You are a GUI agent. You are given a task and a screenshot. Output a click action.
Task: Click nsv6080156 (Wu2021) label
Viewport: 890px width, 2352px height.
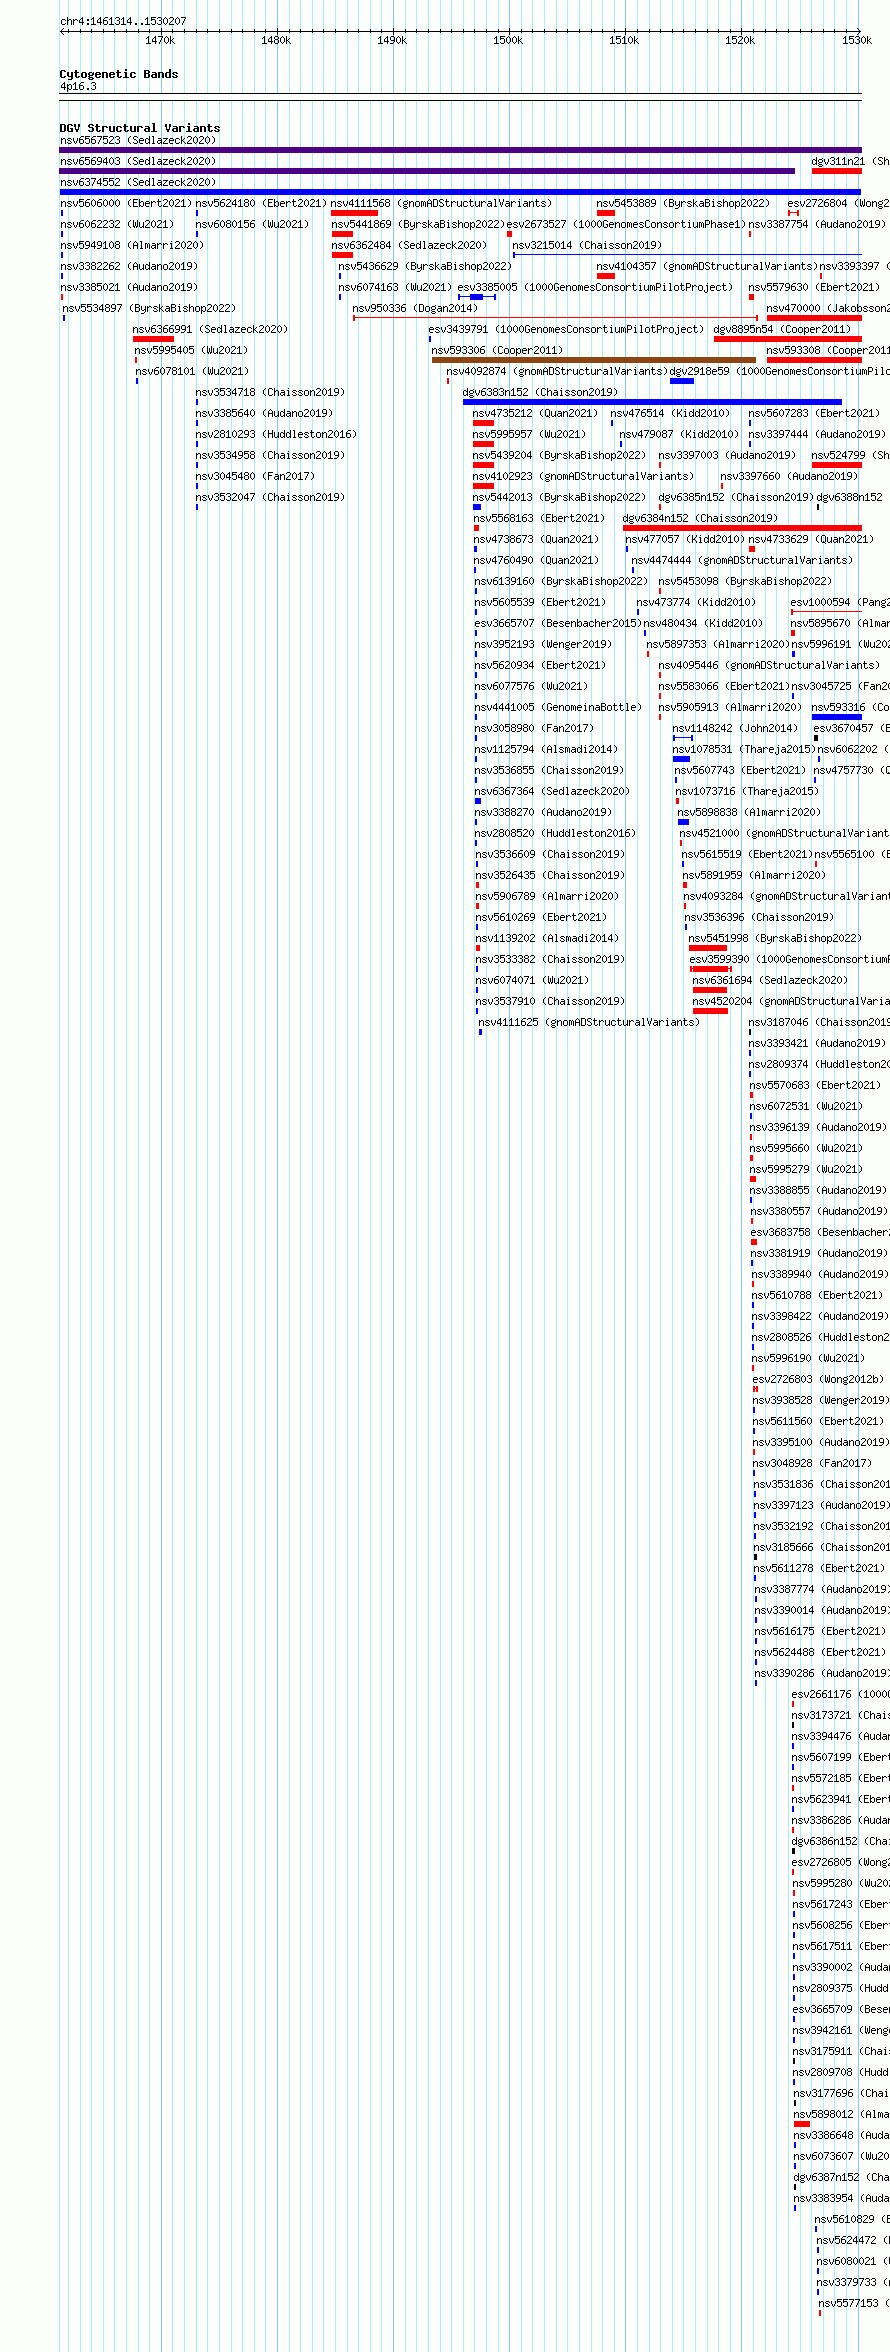point(253,224)
